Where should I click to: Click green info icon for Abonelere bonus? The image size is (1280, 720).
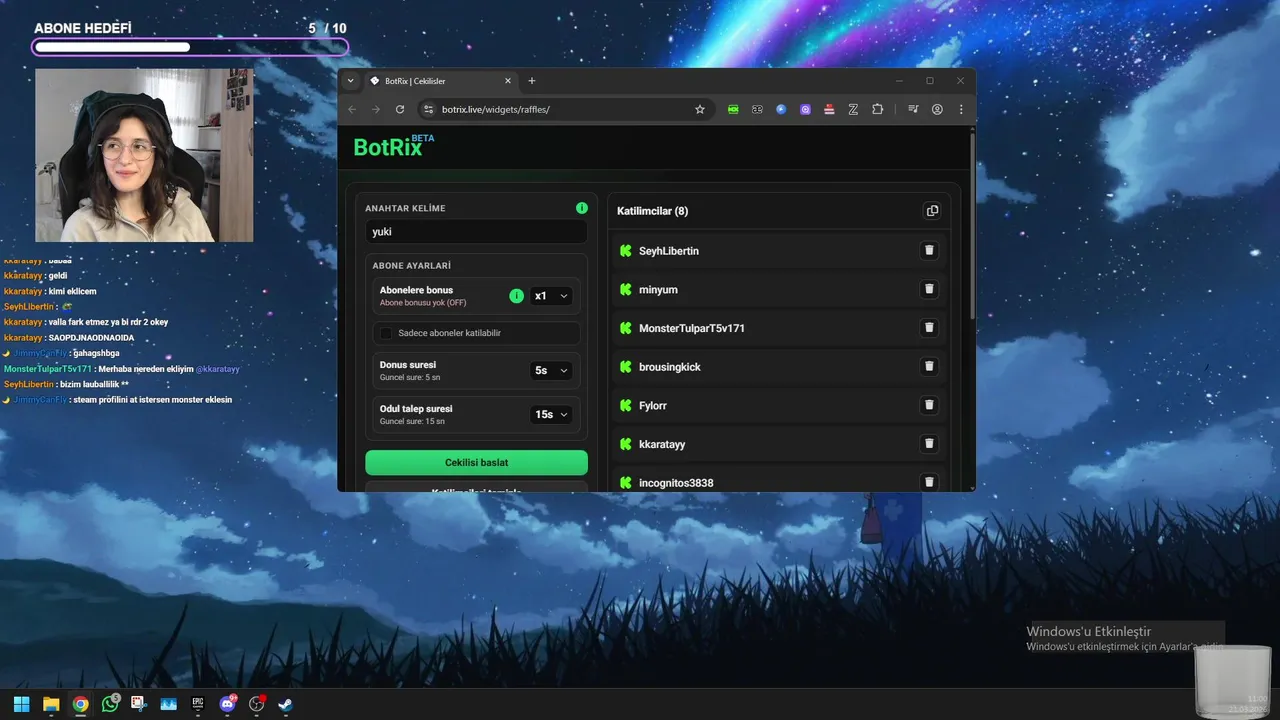coord(516,296)
